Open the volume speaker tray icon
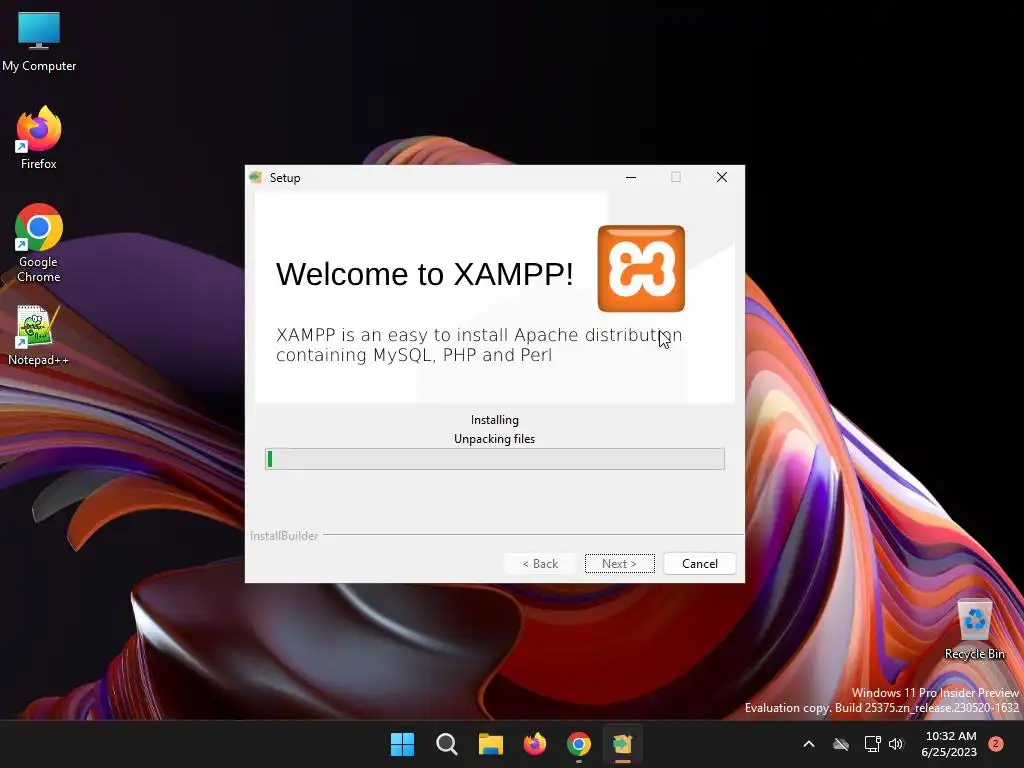 (896, 744)
